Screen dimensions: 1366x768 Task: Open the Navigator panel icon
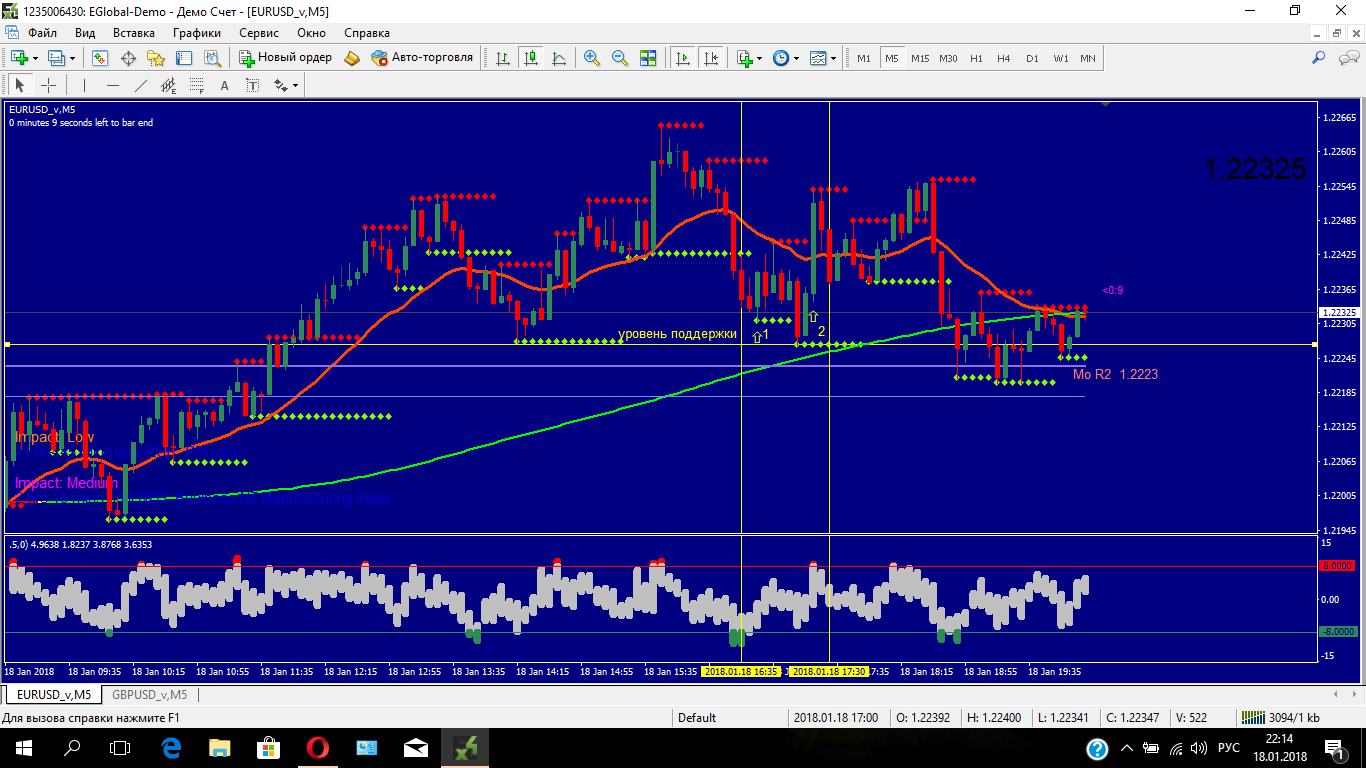click(157, 58)
